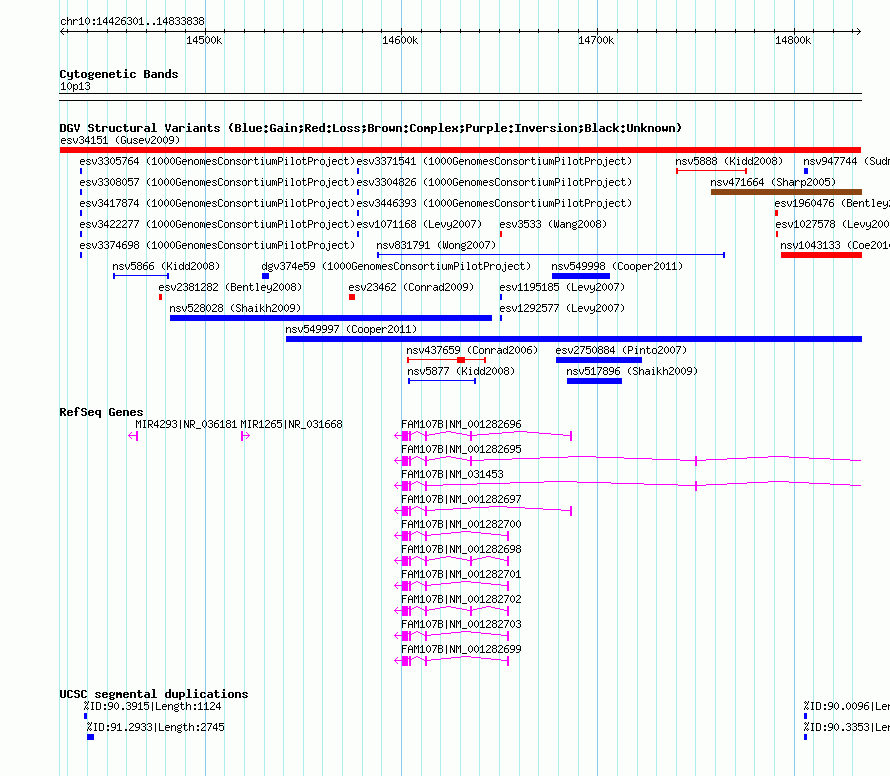Click the %ID:91.2933|Length:2745 duplication label
The image size is (890, 776).
point(156,727)
